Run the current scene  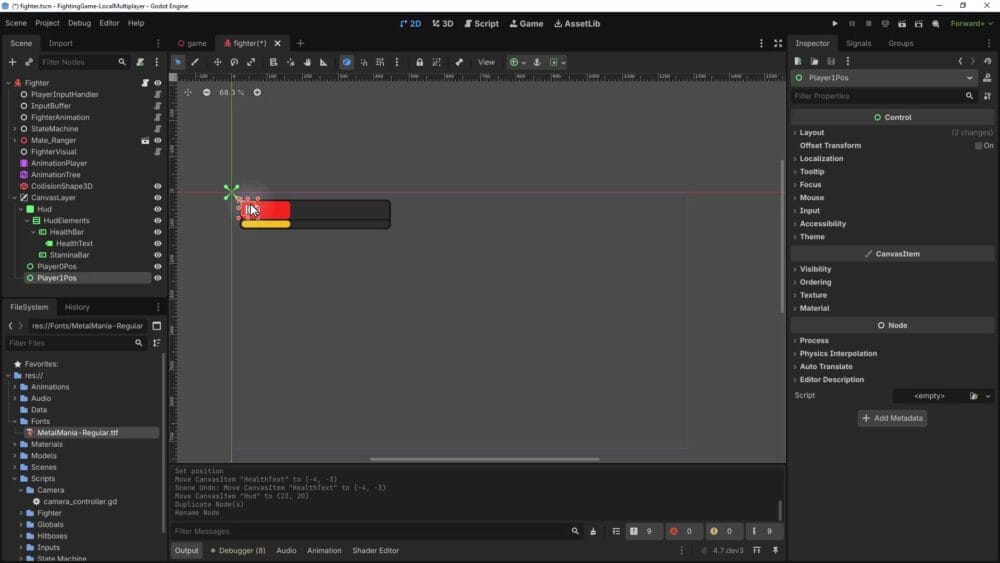click(902, 24)
